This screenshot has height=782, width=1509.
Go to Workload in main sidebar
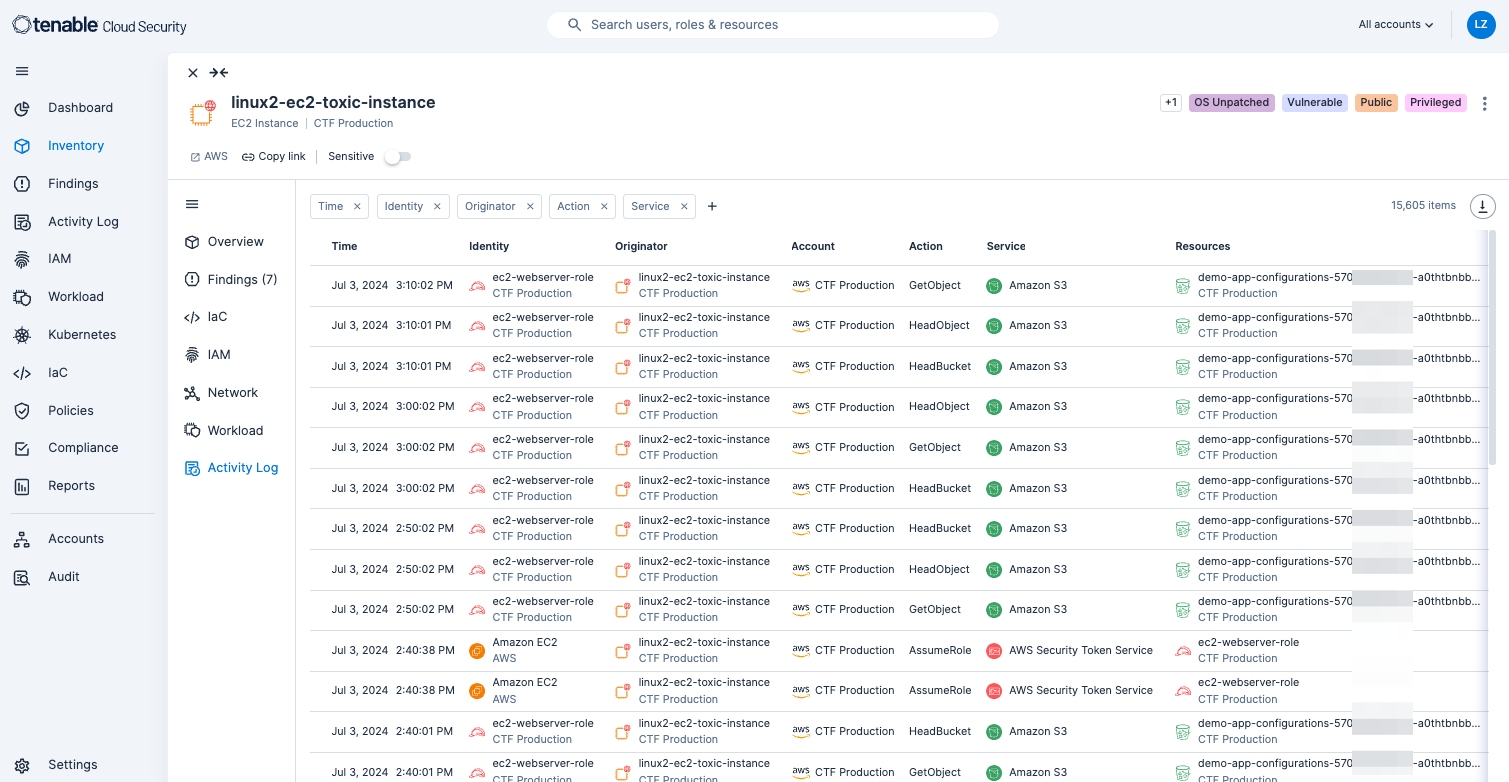76,297
